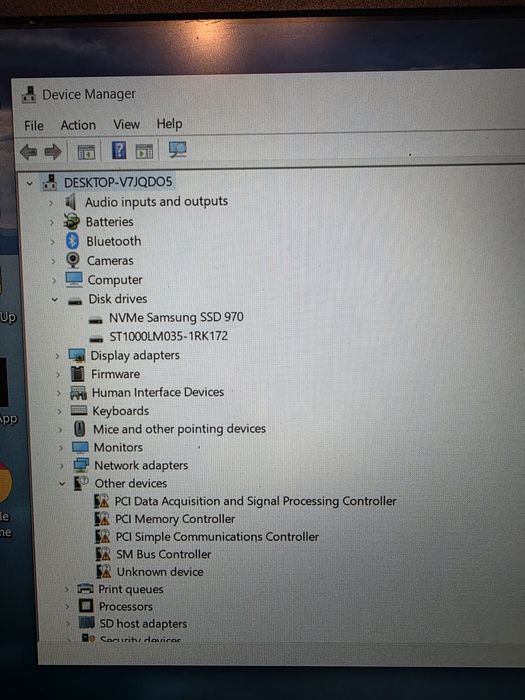
Task: Expand the Network adapters category
Action: click(62, 466)
